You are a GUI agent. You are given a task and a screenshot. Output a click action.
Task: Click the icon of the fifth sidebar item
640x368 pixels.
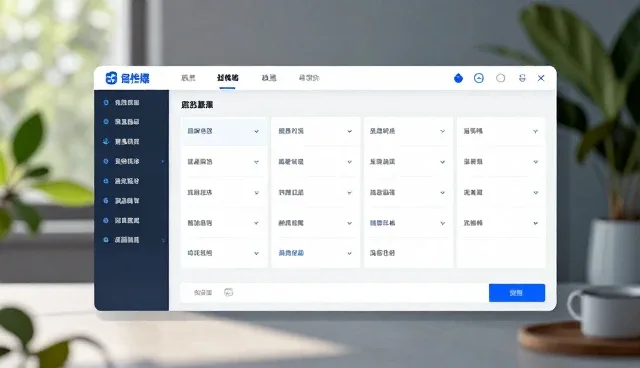pyautogui.click(x=106, y=181)
